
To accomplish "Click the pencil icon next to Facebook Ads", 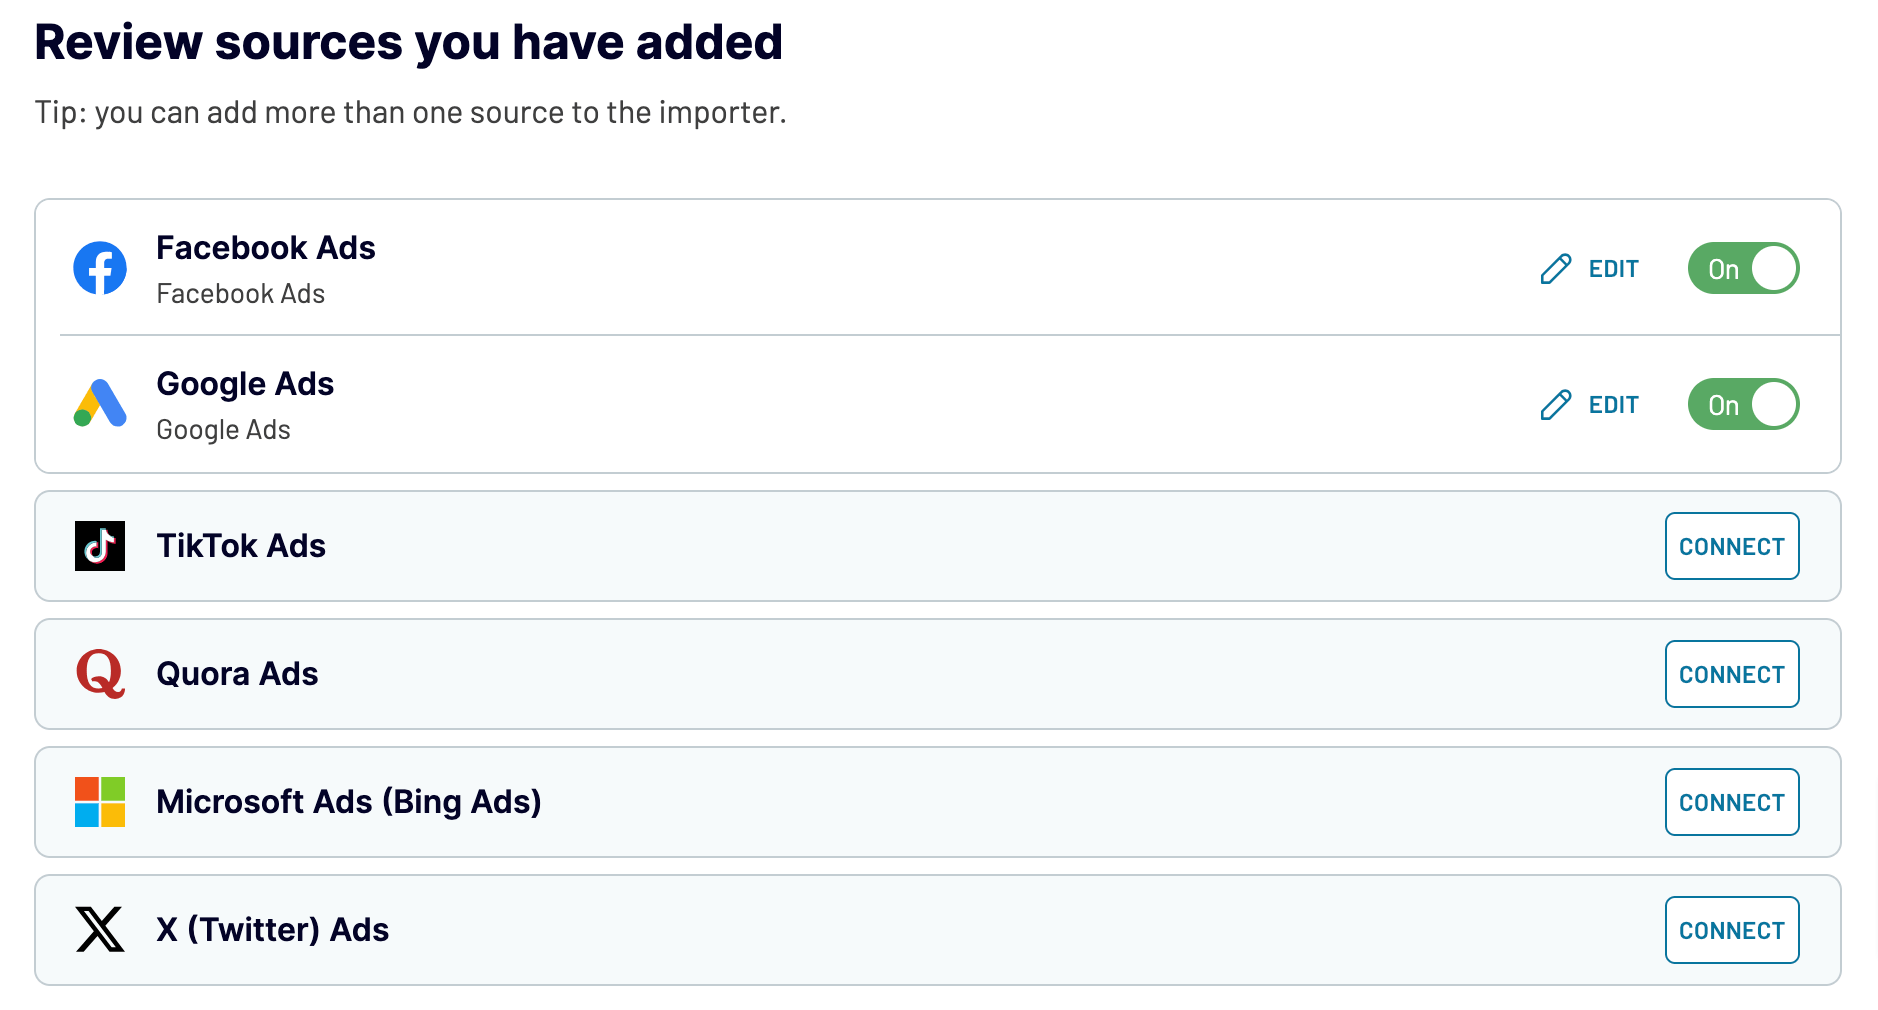I will pyautogui.click(x=1556, y=268).
